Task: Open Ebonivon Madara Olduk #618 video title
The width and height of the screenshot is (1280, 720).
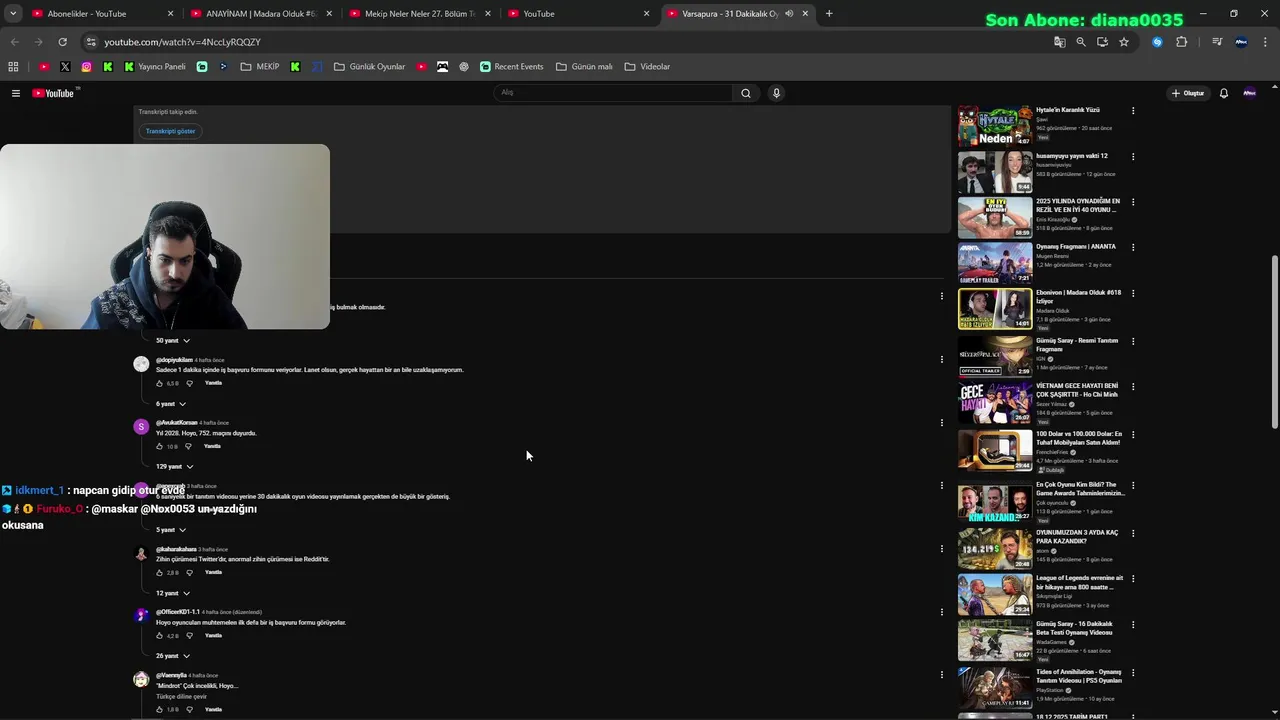Action: point(1078,297)
